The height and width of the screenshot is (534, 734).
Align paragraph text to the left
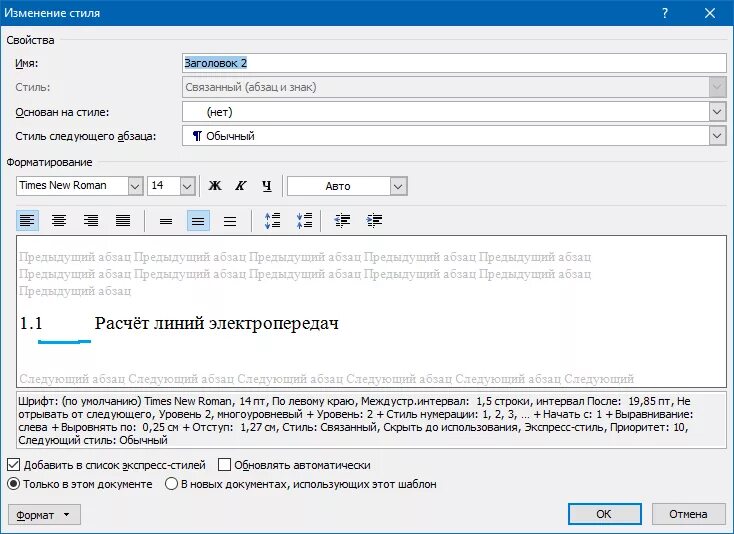click(27, 220)
